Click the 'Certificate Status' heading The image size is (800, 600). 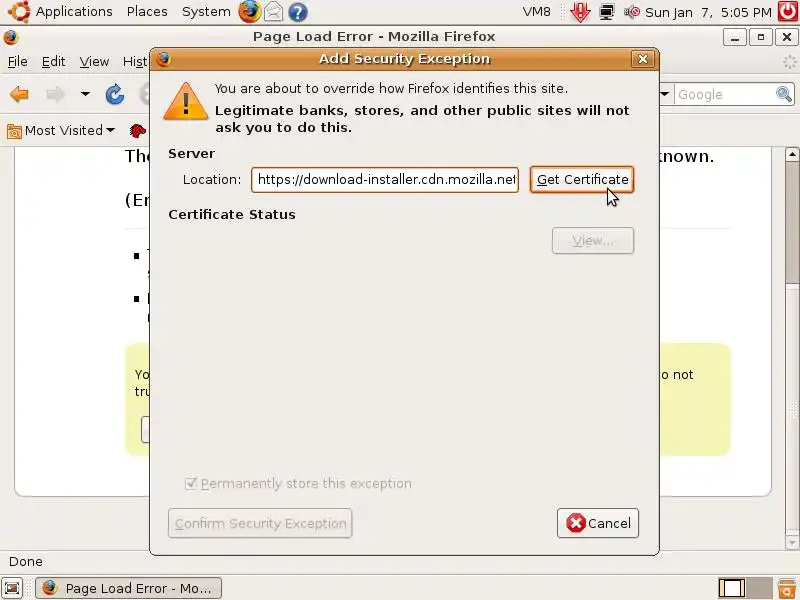(x=232, y=214)
